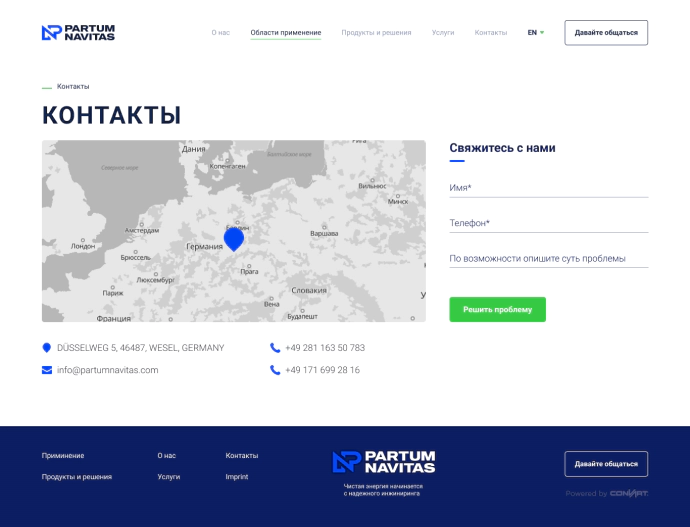
Task: Click the Powered by text in footer
Action: click(x=586, y=494)
